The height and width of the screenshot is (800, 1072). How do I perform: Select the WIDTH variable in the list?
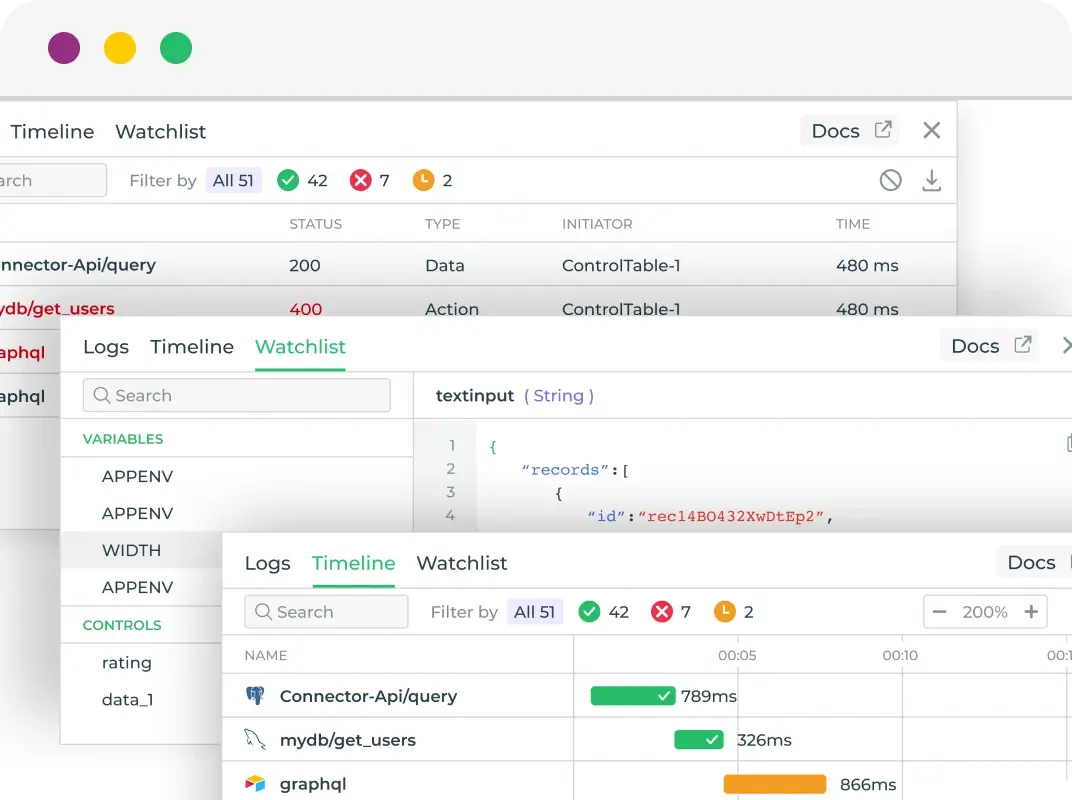[x=131, y=550]
